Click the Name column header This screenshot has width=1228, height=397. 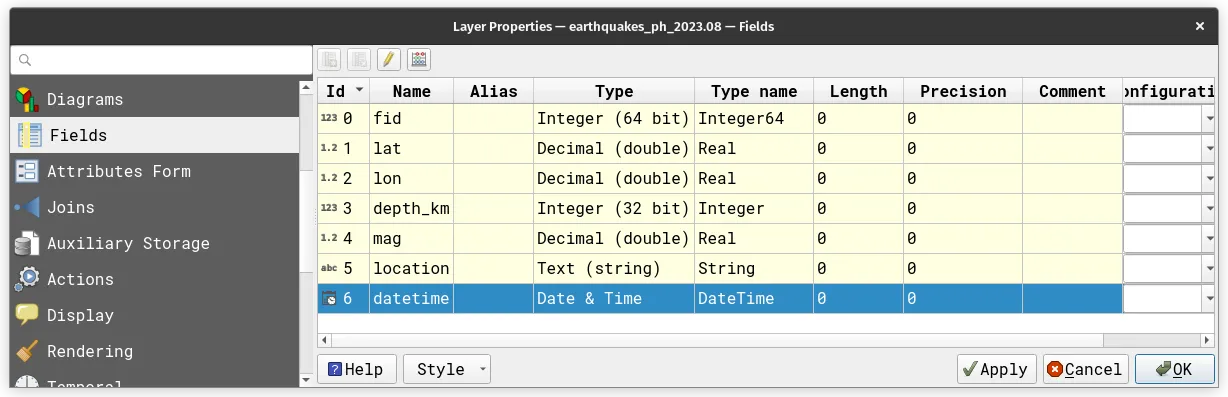[411, 91]
